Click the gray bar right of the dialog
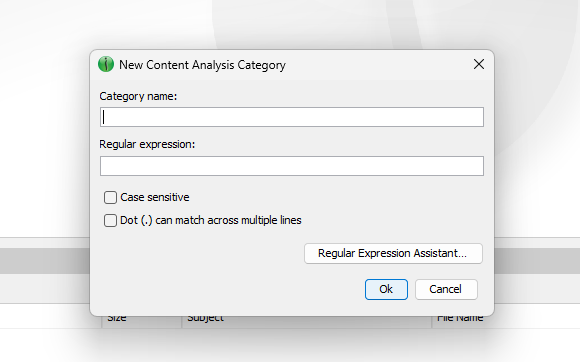The height and width of the screenshot is (362, 580). [537, 261]
